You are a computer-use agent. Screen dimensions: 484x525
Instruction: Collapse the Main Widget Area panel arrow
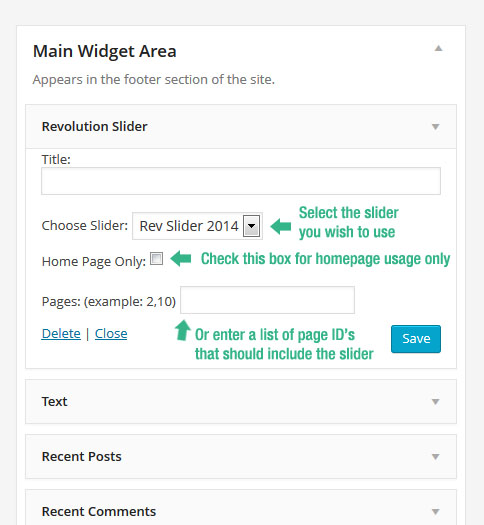pos(438,49)
